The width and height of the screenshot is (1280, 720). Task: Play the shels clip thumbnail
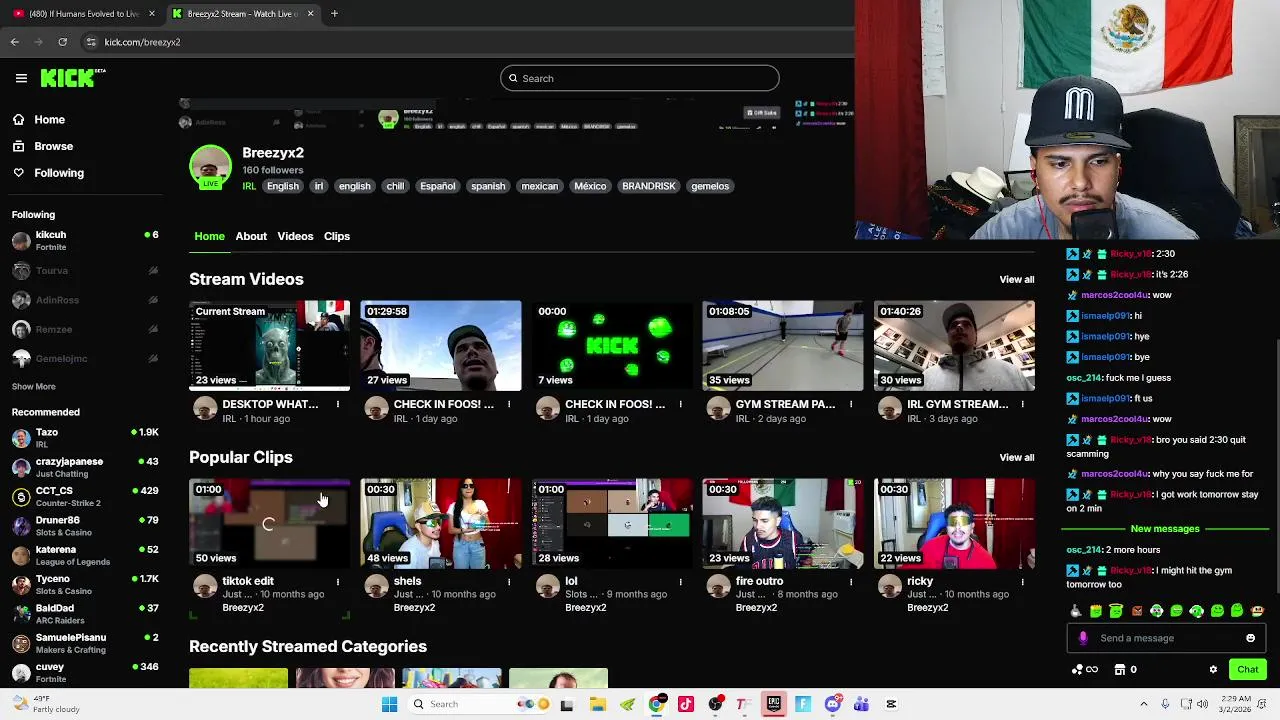(441, 523)
